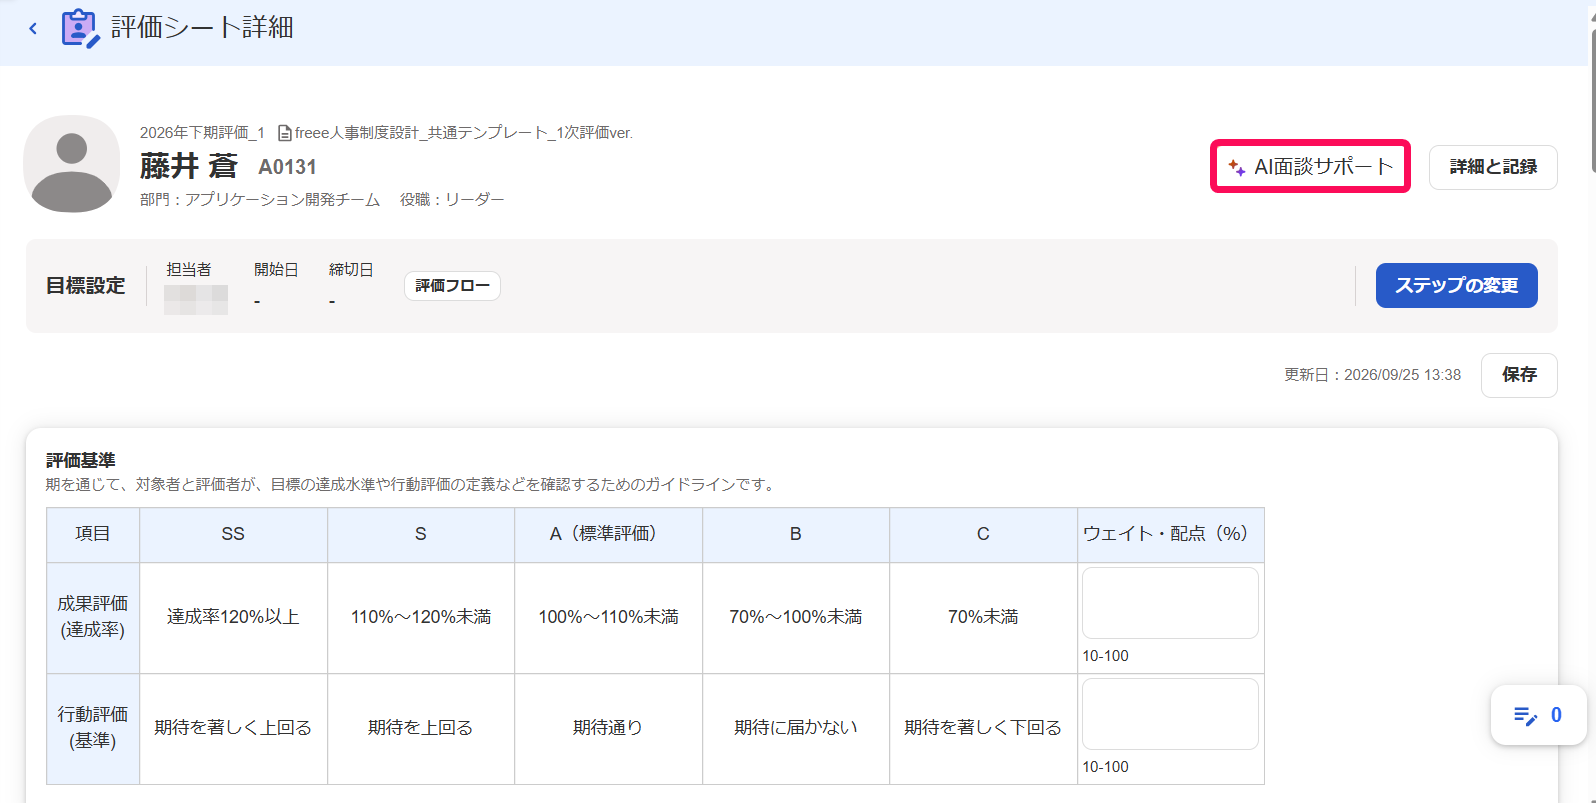
Task: Click the ステップの変更 button
Action: click(1456, 285)
